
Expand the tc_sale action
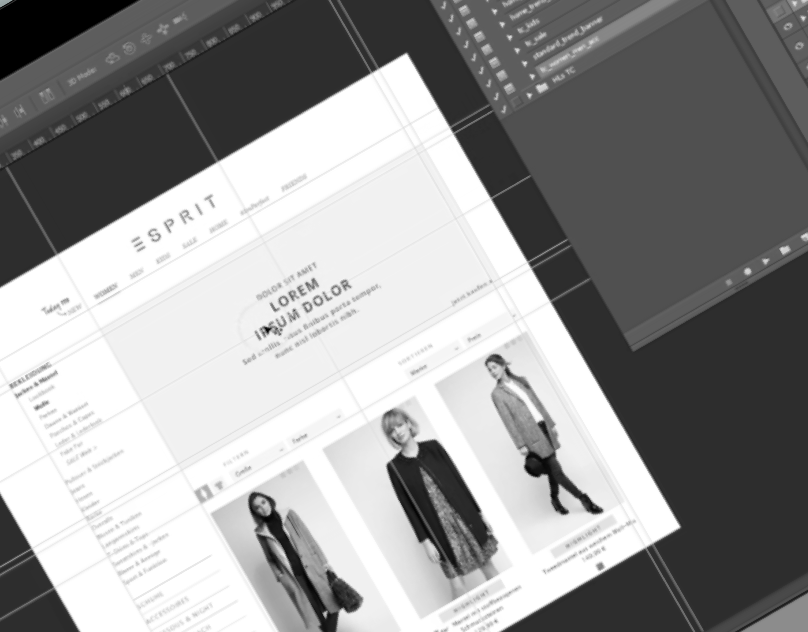[x=517, y=50]
